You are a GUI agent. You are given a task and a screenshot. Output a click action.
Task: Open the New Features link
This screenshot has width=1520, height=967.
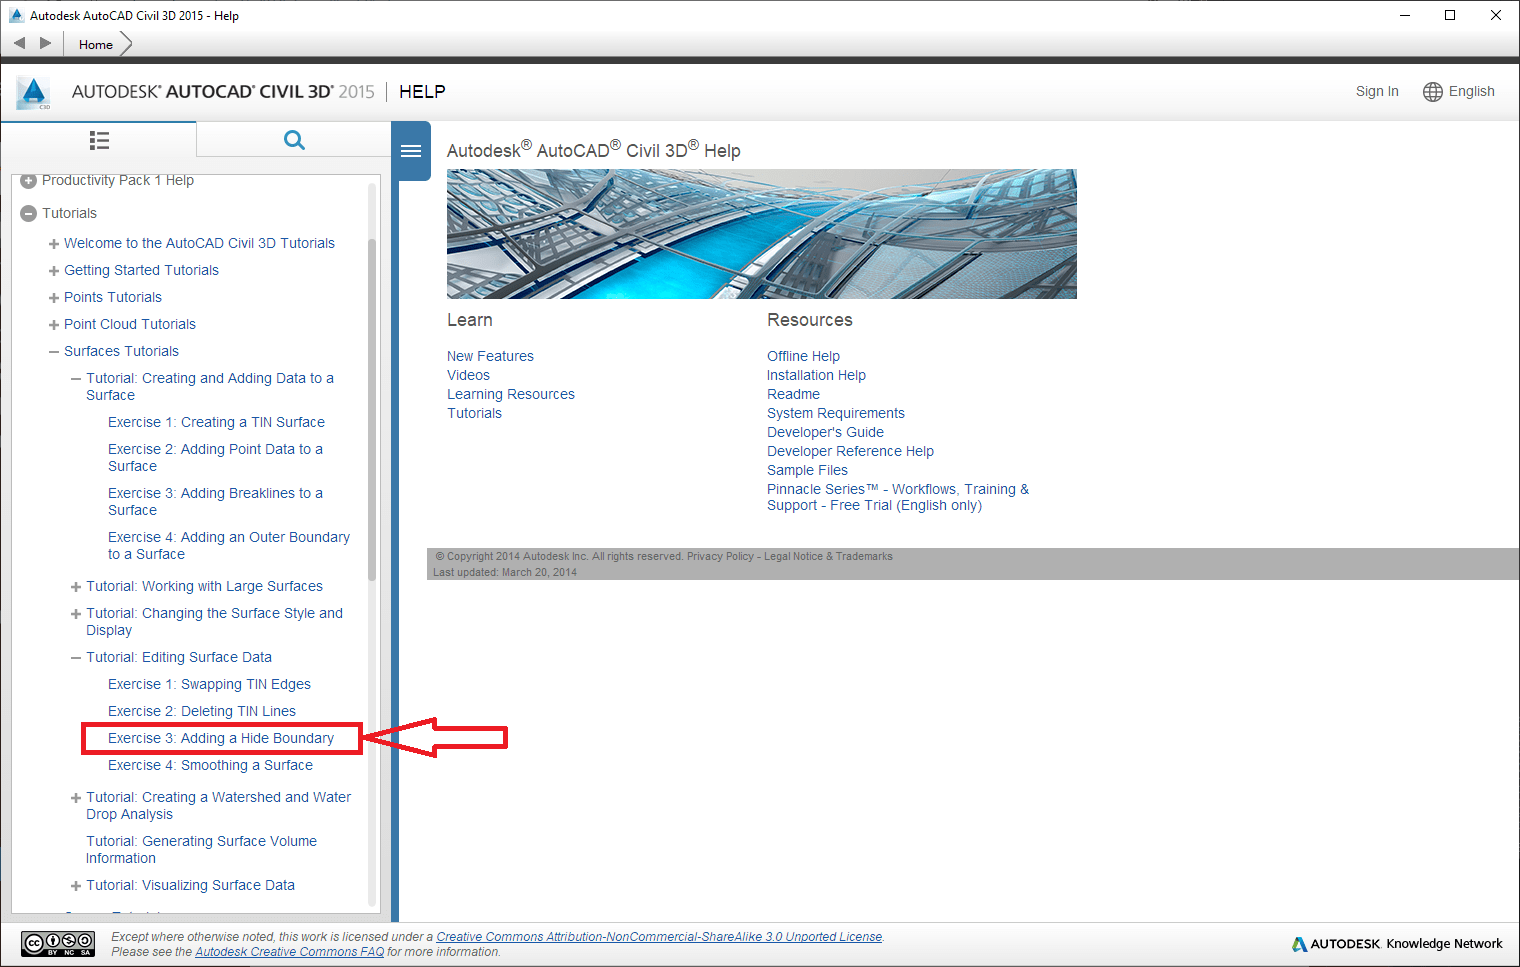click(x=490, y=356)
